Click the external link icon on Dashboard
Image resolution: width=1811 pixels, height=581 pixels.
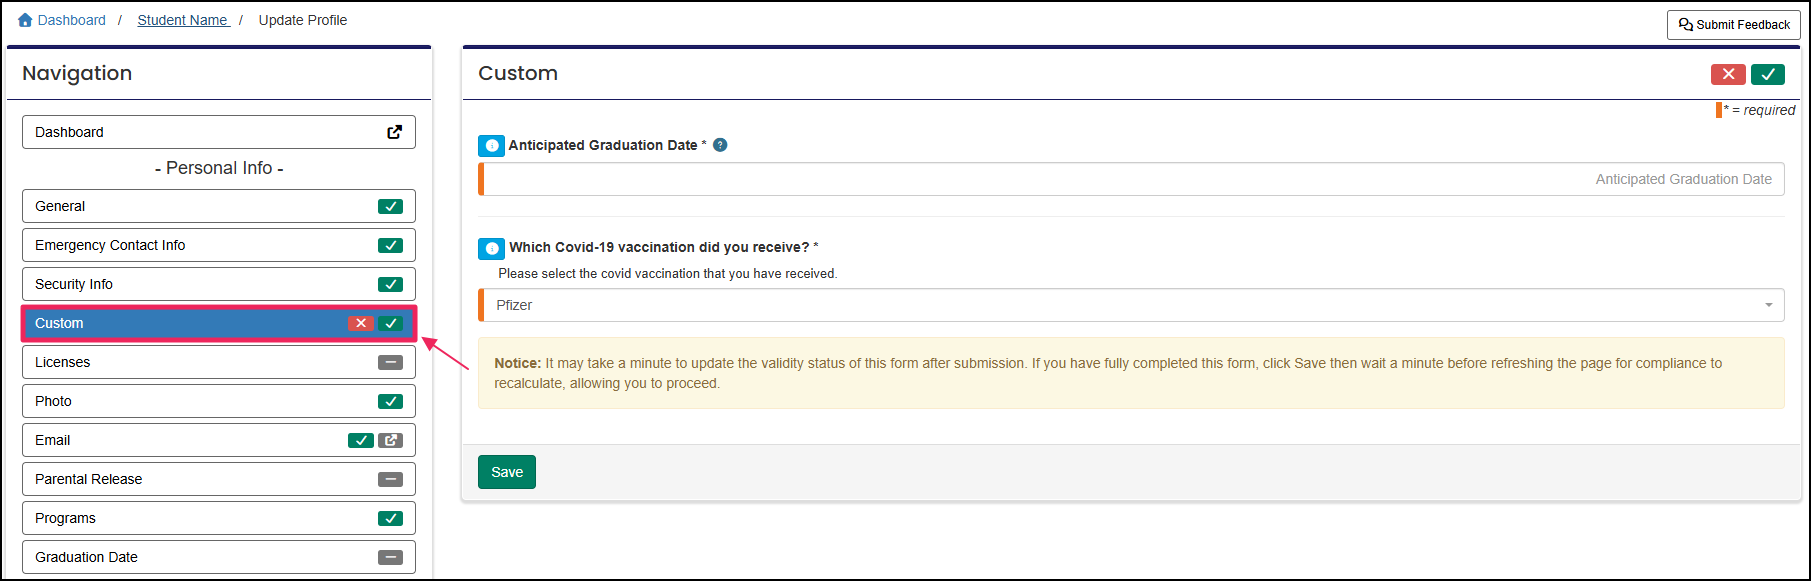coord(395,132)
